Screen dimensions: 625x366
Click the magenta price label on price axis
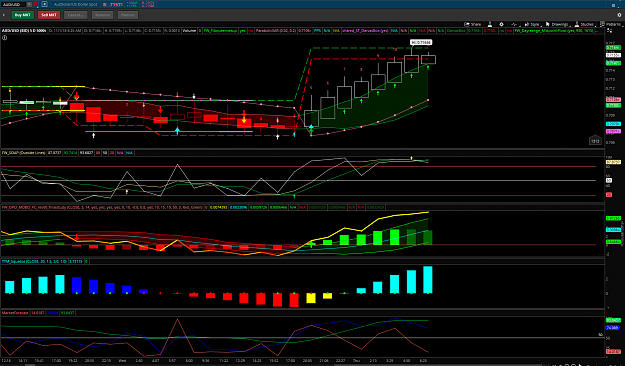(613, 131)
